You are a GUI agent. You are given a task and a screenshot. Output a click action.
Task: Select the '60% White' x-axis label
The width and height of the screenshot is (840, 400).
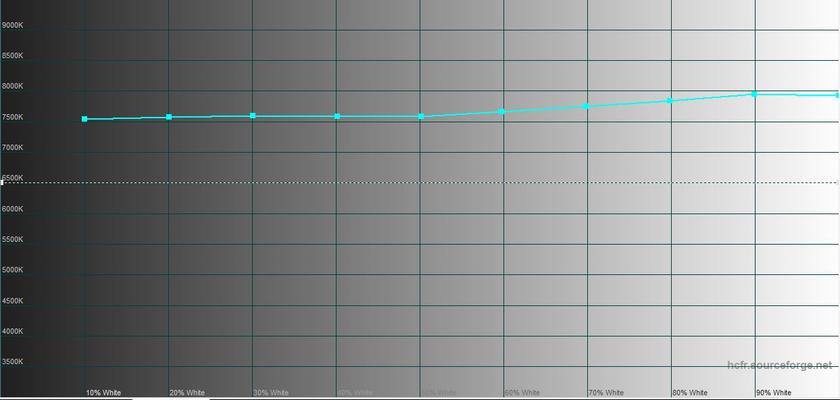523,393
